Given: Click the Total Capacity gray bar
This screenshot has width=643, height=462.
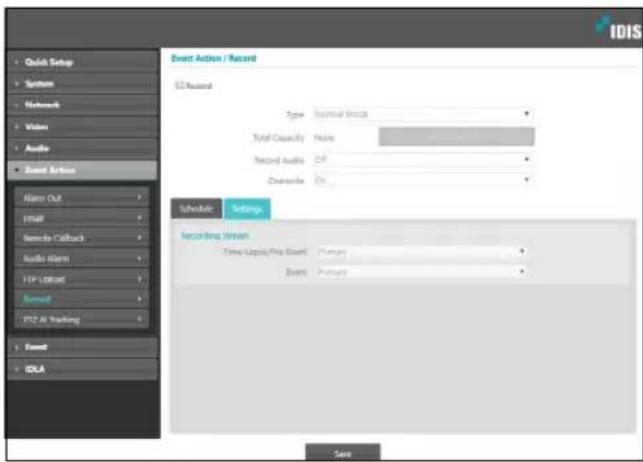Looking at the screenshot, I should pyautogui.click(x=456, y=137).
